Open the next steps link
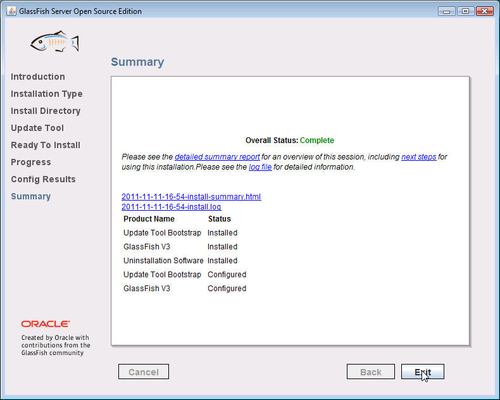Screen dimensions: 500x400 click(419, 157)
